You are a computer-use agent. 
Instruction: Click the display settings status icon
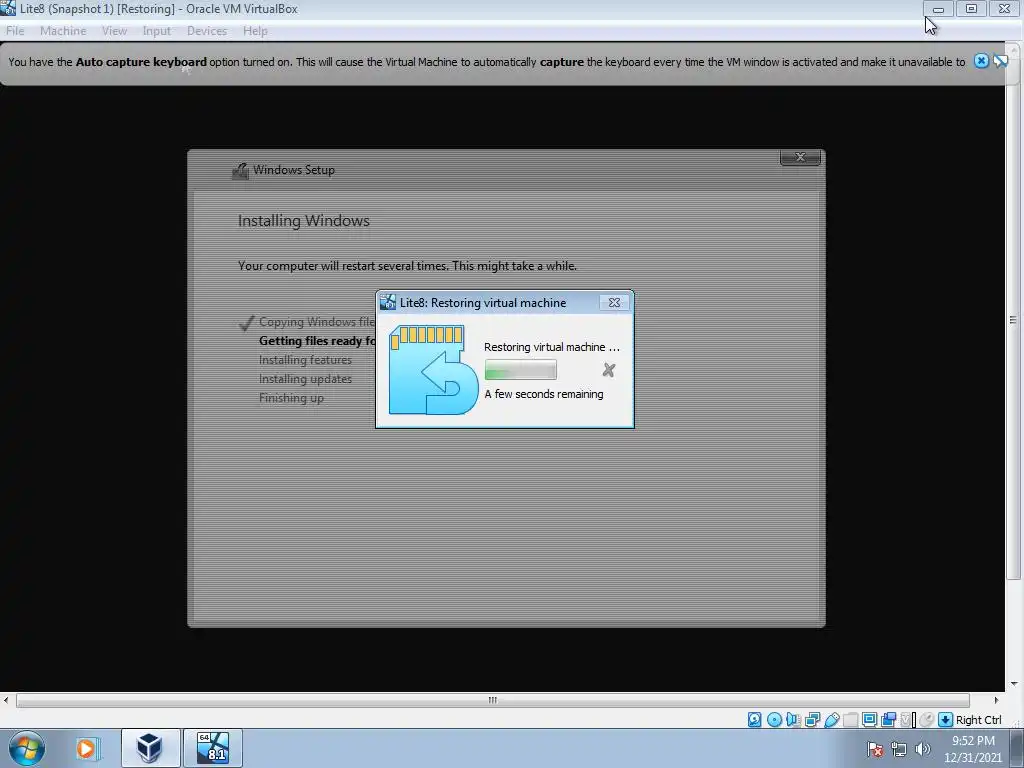click(869, 720)
